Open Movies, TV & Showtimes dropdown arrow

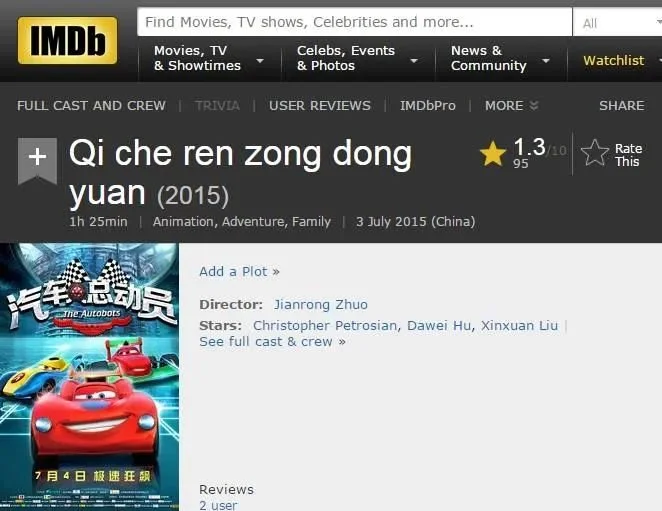click(260, 61)
